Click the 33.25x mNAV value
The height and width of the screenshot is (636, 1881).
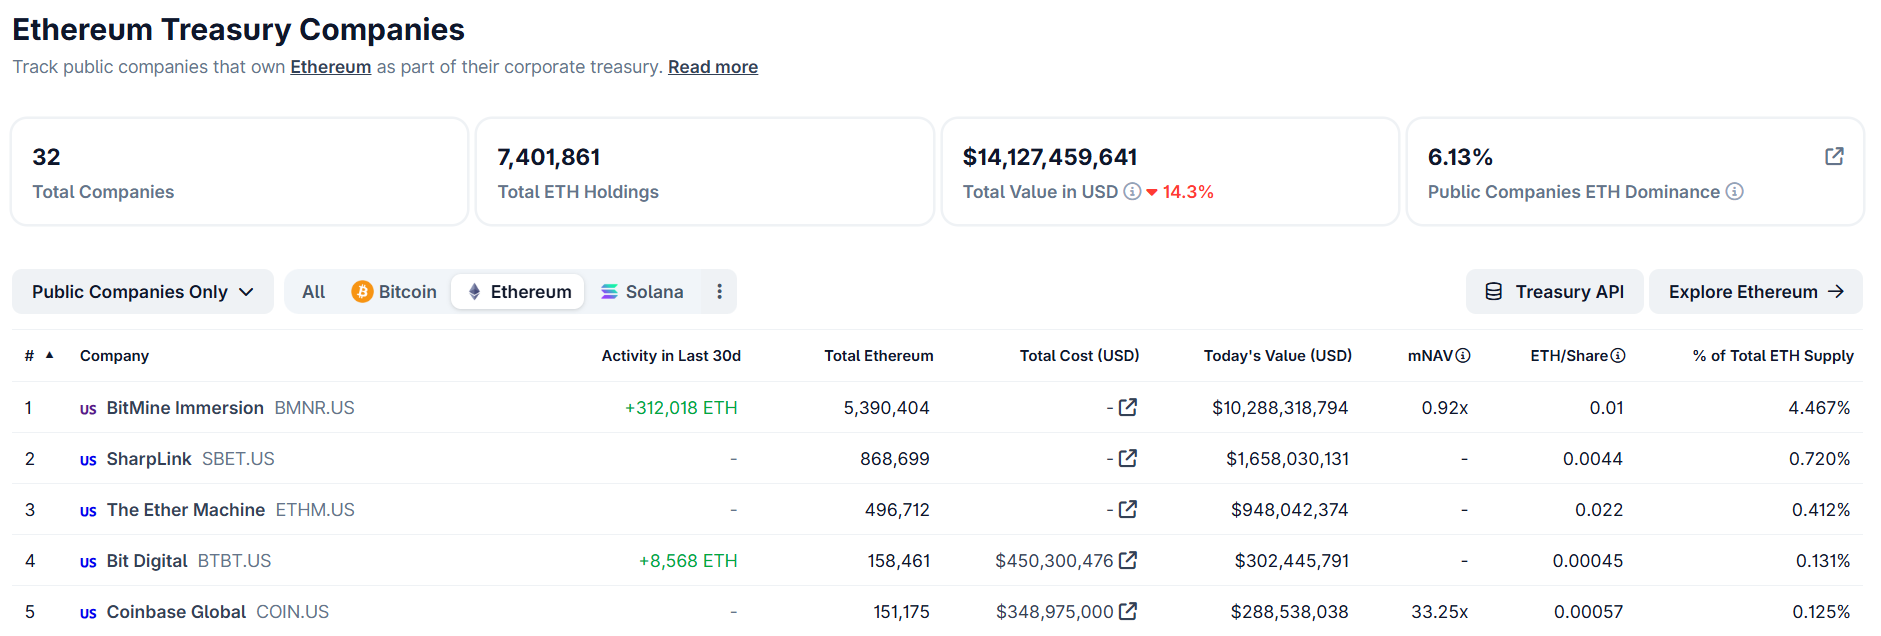[1439, 611]
